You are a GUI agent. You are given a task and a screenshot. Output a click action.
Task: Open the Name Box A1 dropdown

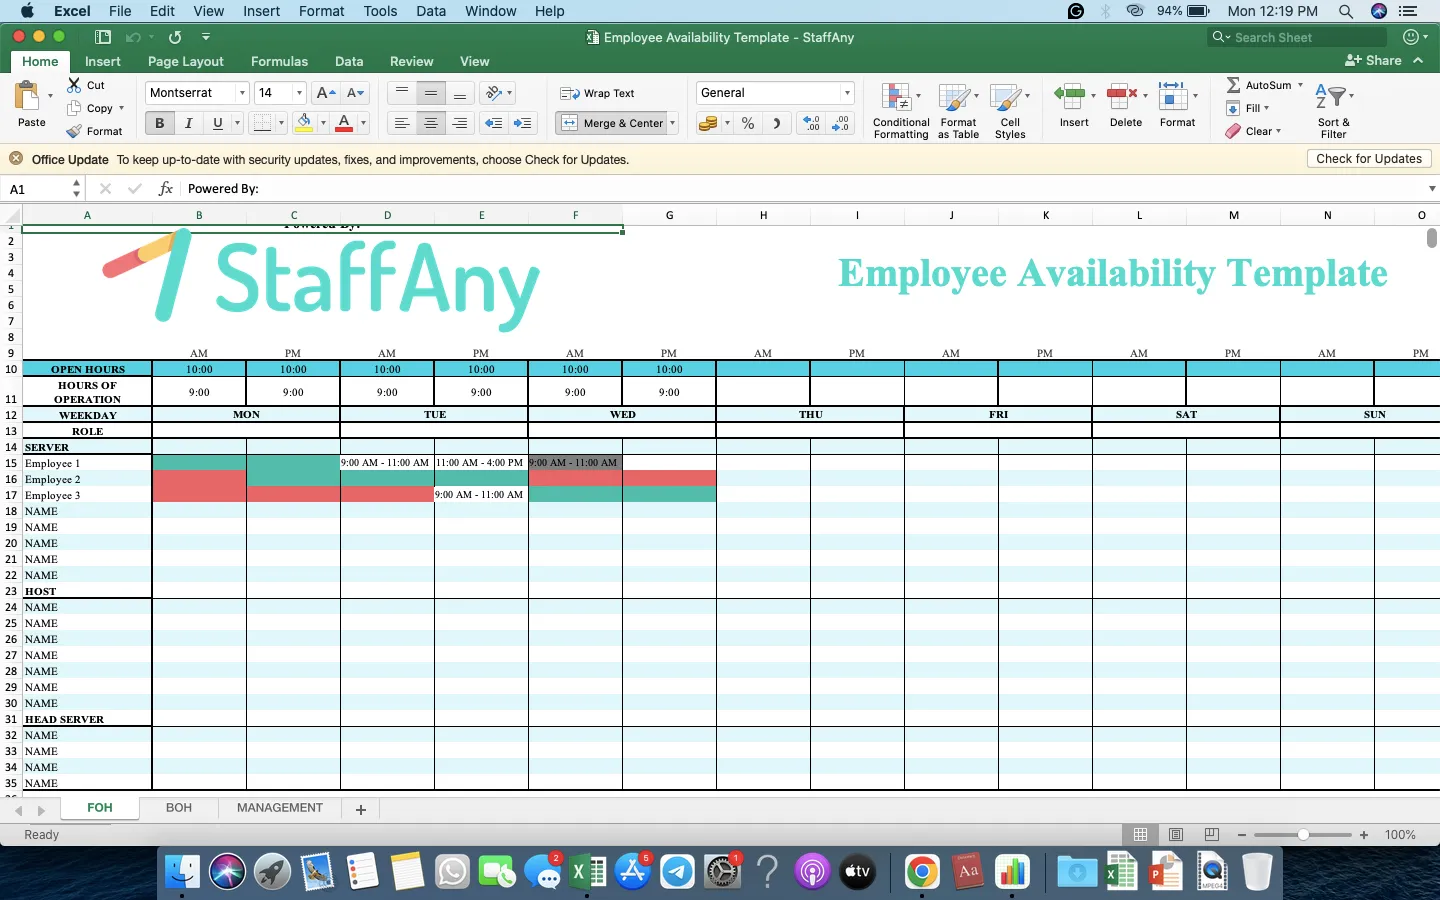[x=76, y=188]
